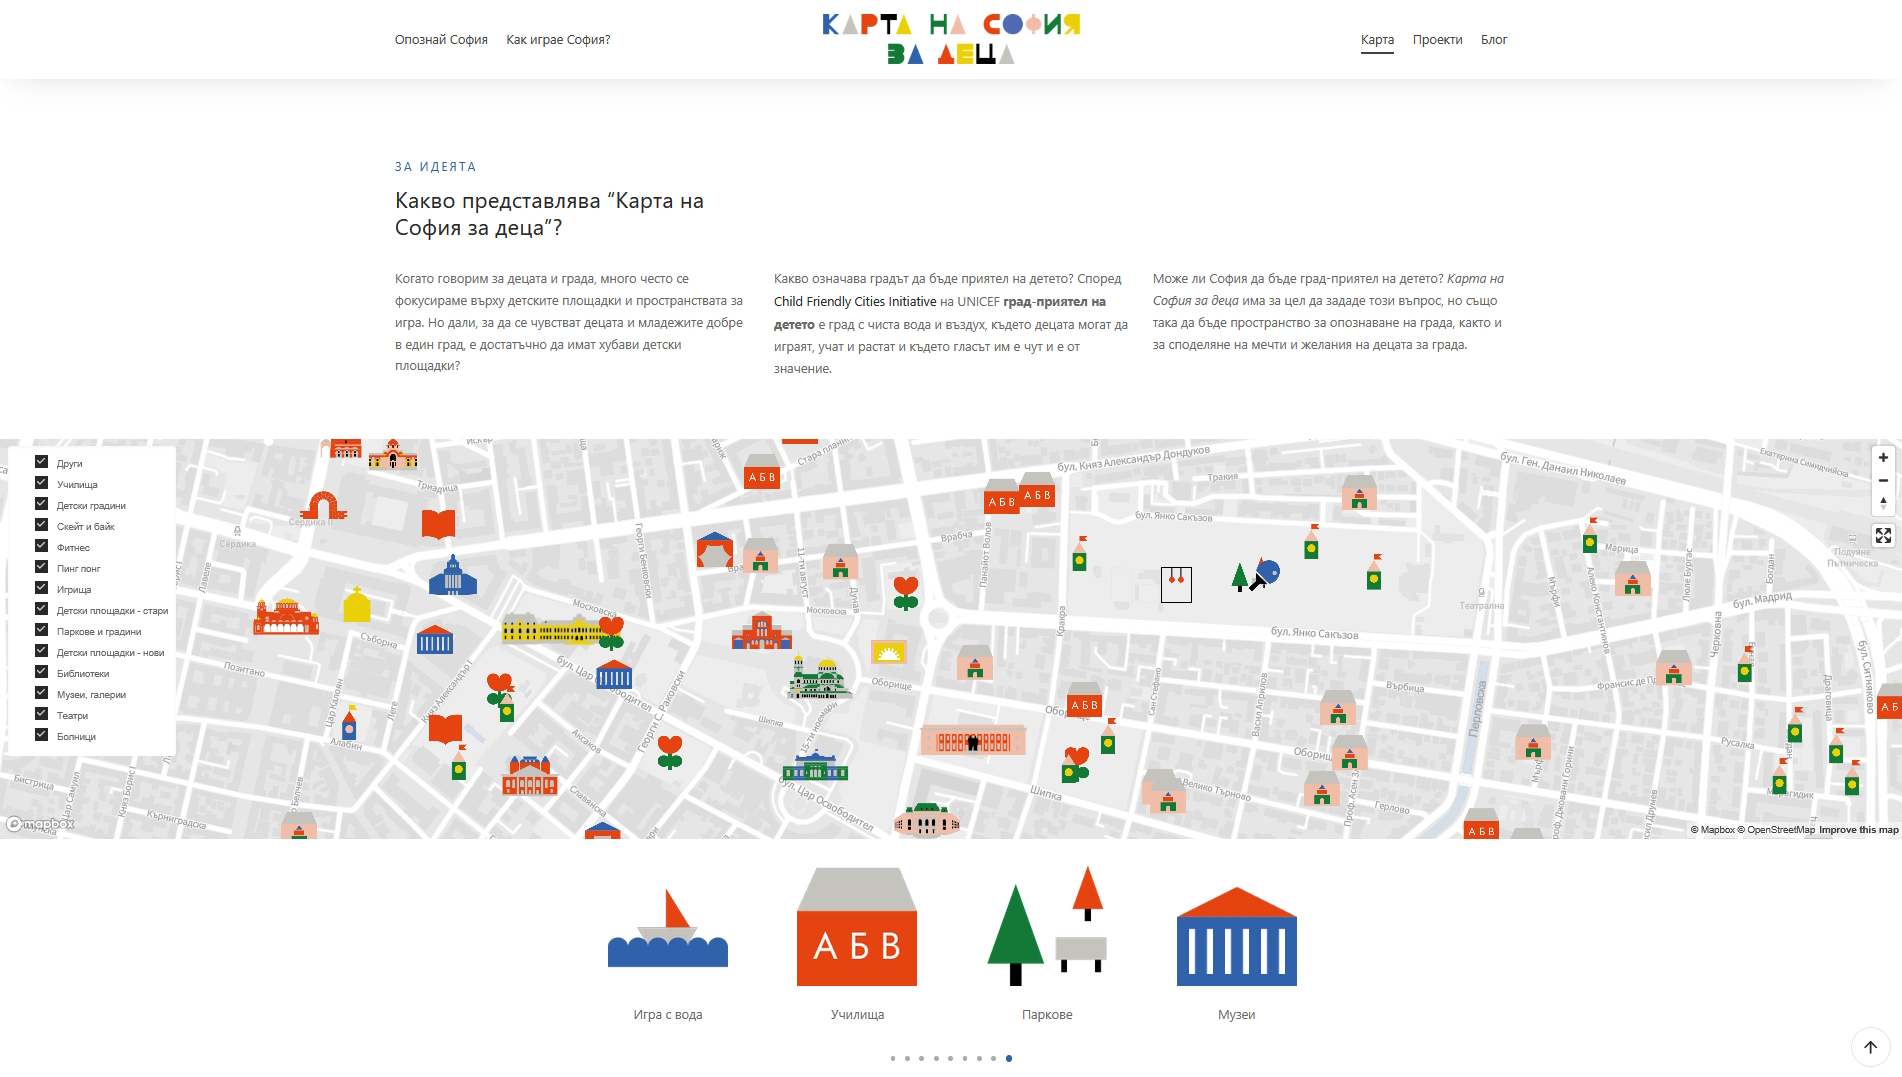Toggle the Скейт и байк checkbox

click(41, 525)
